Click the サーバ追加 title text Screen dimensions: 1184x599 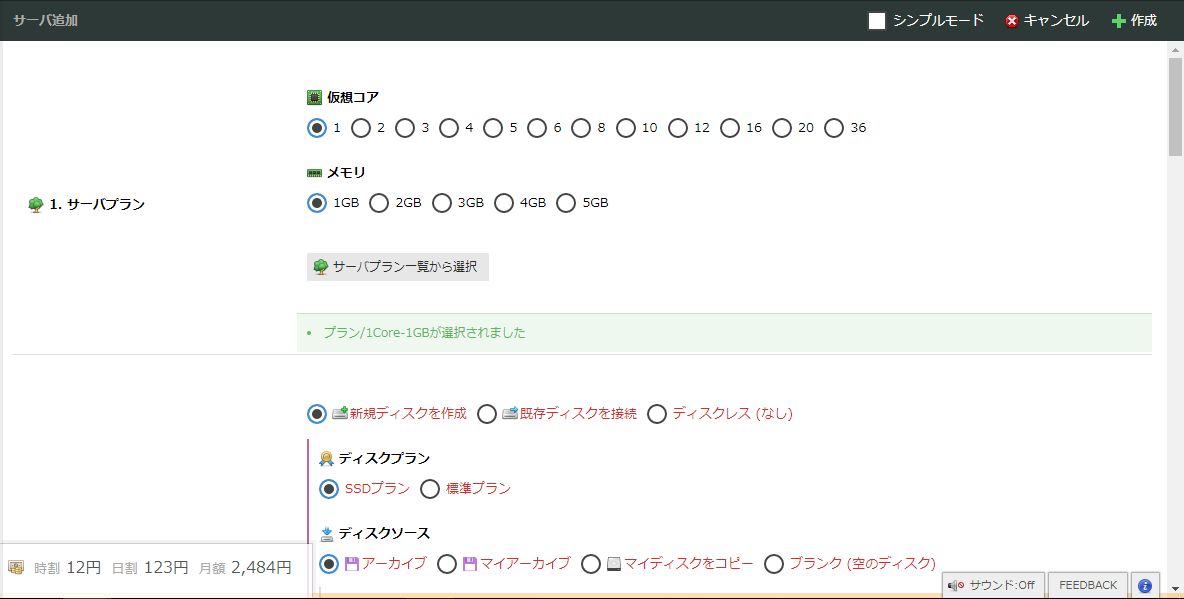[x=45, y=20]
